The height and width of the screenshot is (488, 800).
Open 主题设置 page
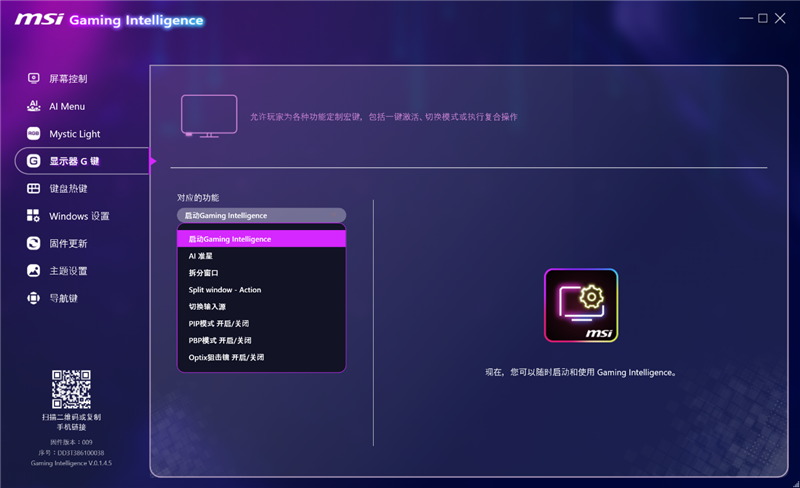[x=68, y=271]
